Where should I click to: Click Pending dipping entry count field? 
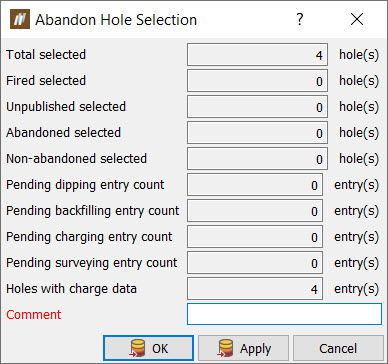pyautogui.click(x=255, y=184)
